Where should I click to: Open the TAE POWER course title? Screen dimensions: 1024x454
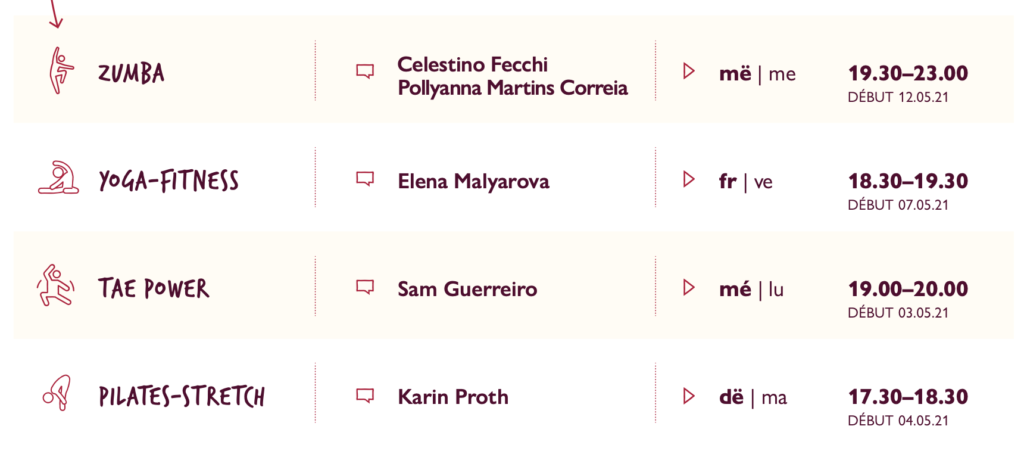153,288
